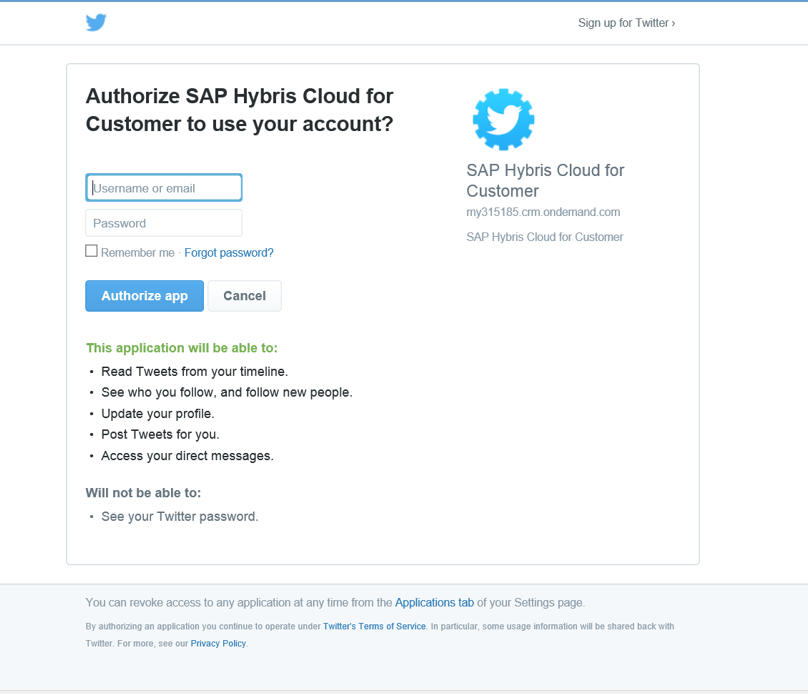Image resolution: width=808 pixels, height=694 pixels.
Task: Focus the Username or email field
Action: click(164, 188)
